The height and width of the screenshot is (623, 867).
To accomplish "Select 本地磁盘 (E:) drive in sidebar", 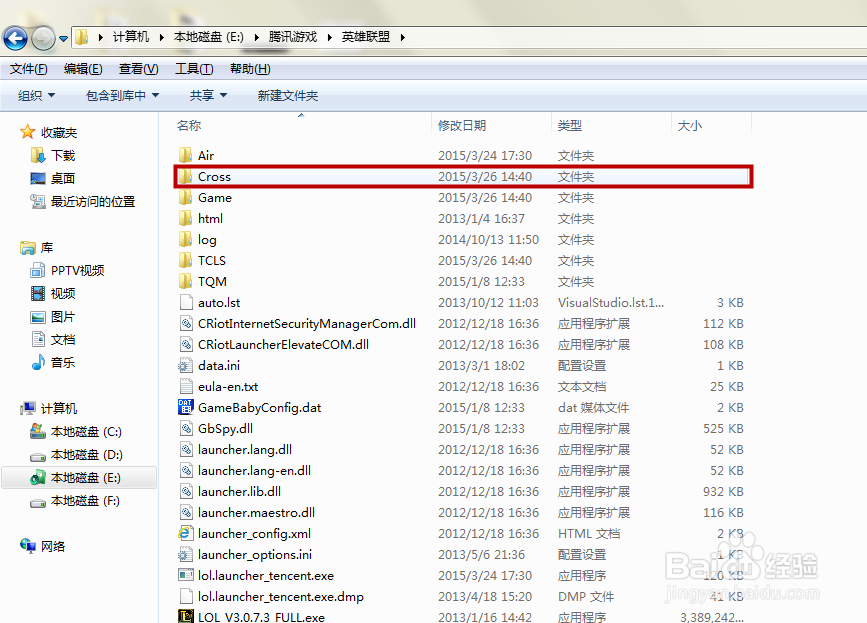I will 79,478.
